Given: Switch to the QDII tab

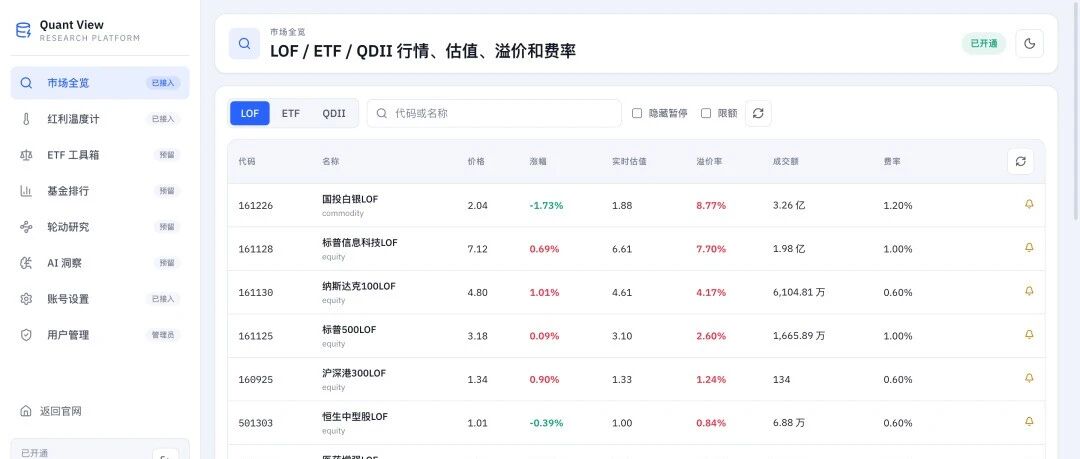Looking at the screenshot, I should pyautogui.click(x=334, y=113).
